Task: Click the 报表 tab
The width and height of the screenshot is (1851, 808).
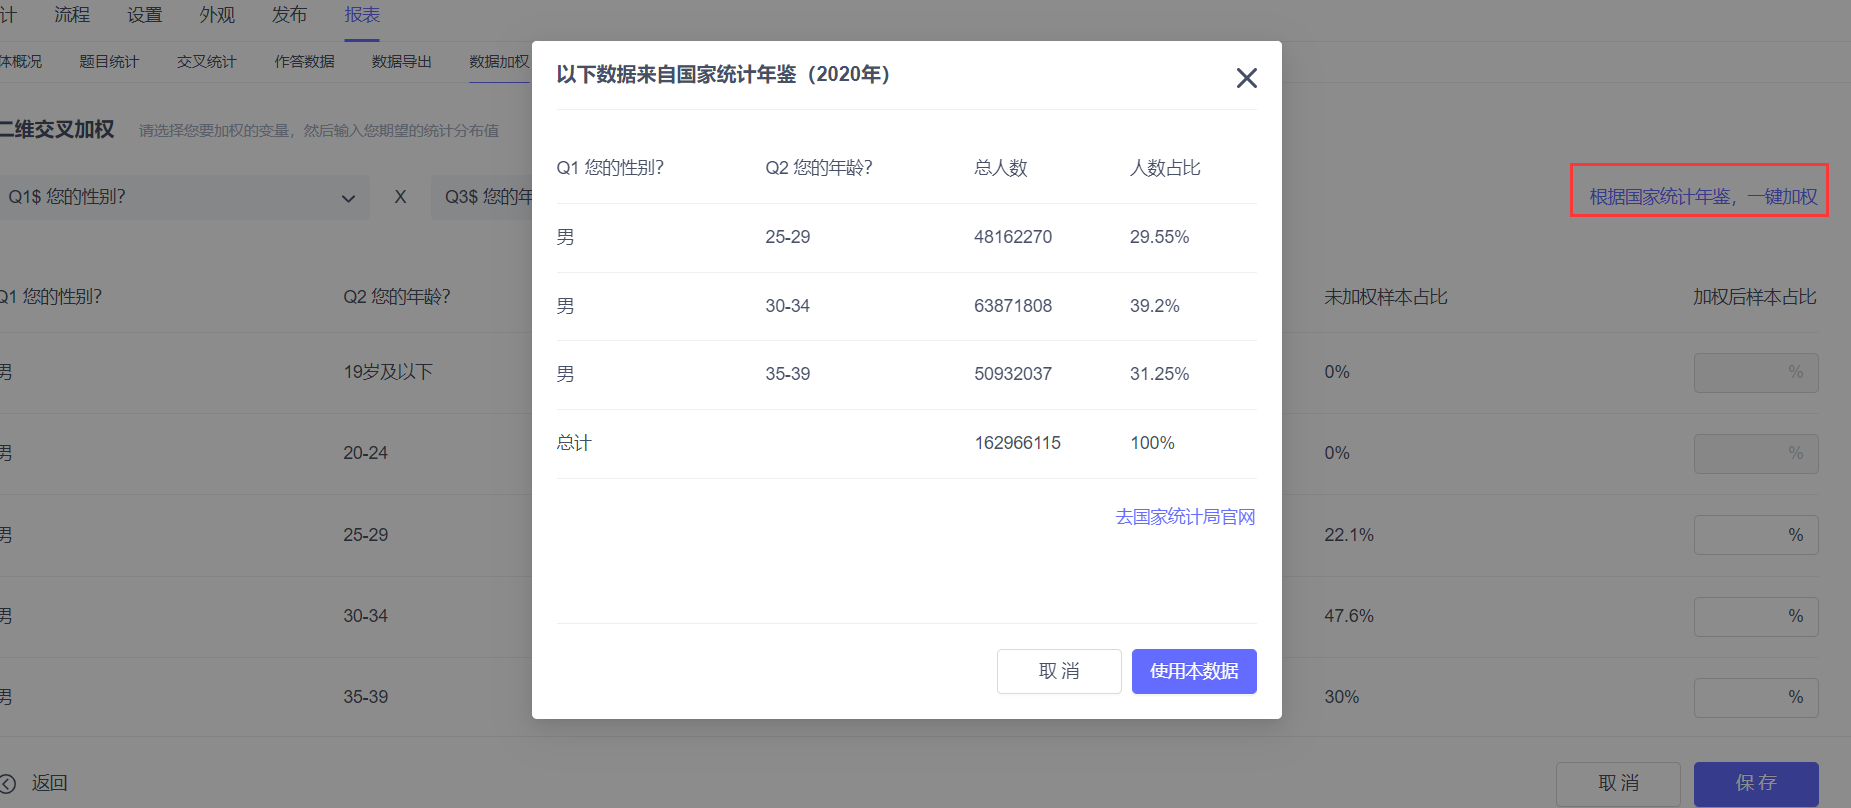Action: click(x=362, y=15)
